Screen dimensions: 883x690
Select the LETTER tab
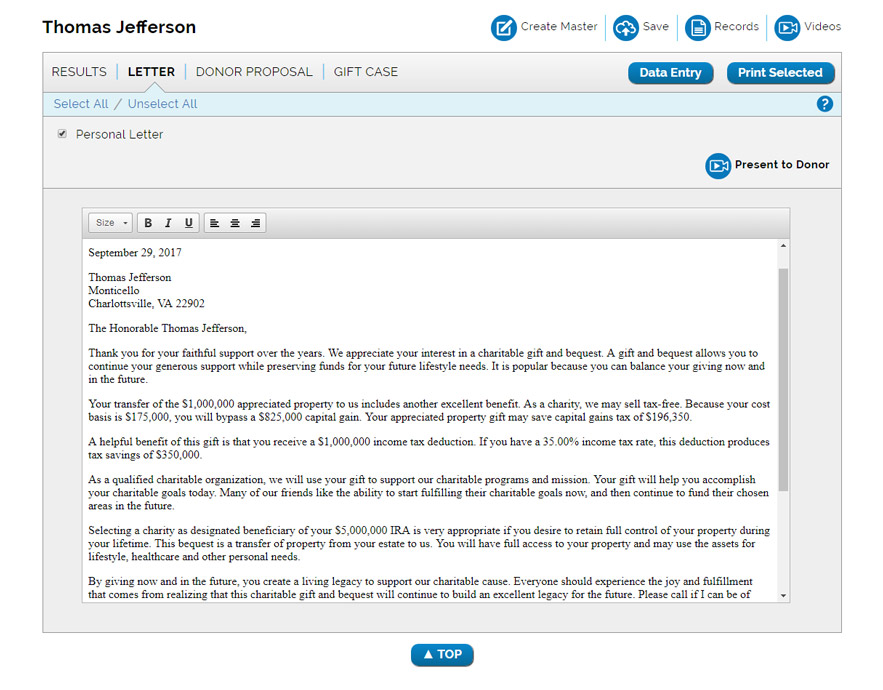point(151,72)
